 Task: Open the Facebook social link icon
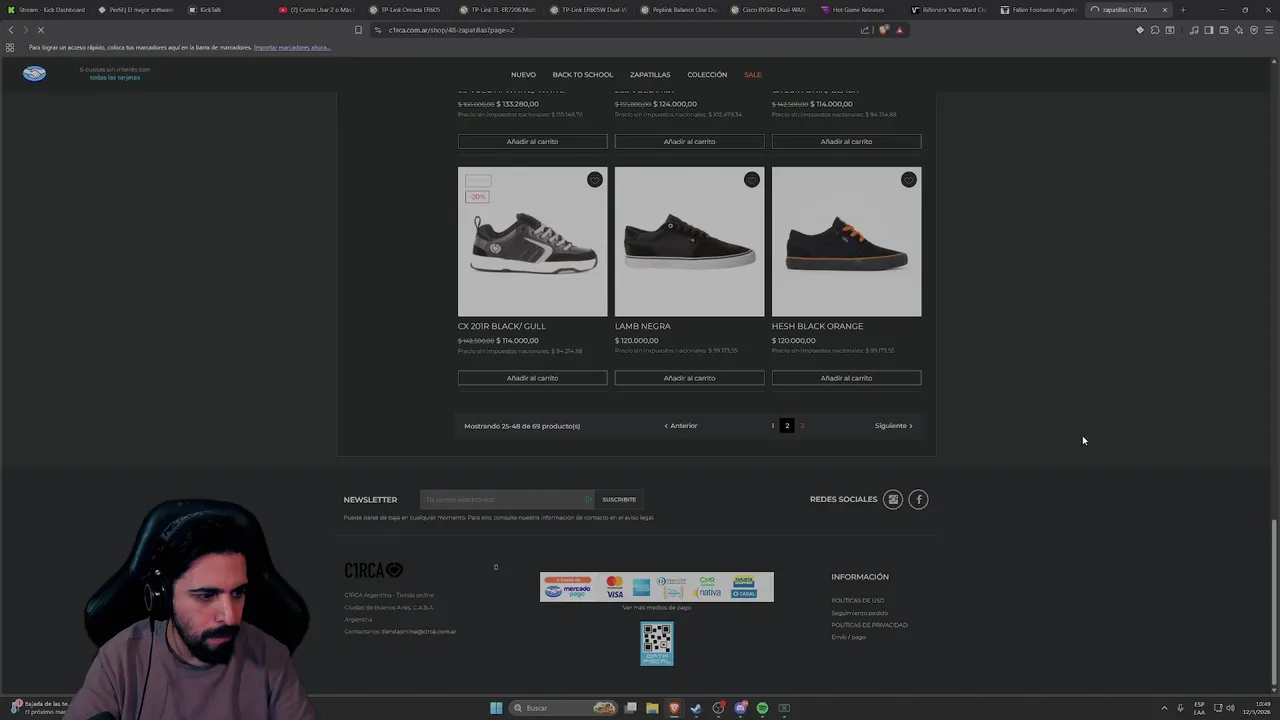point(919,499)
